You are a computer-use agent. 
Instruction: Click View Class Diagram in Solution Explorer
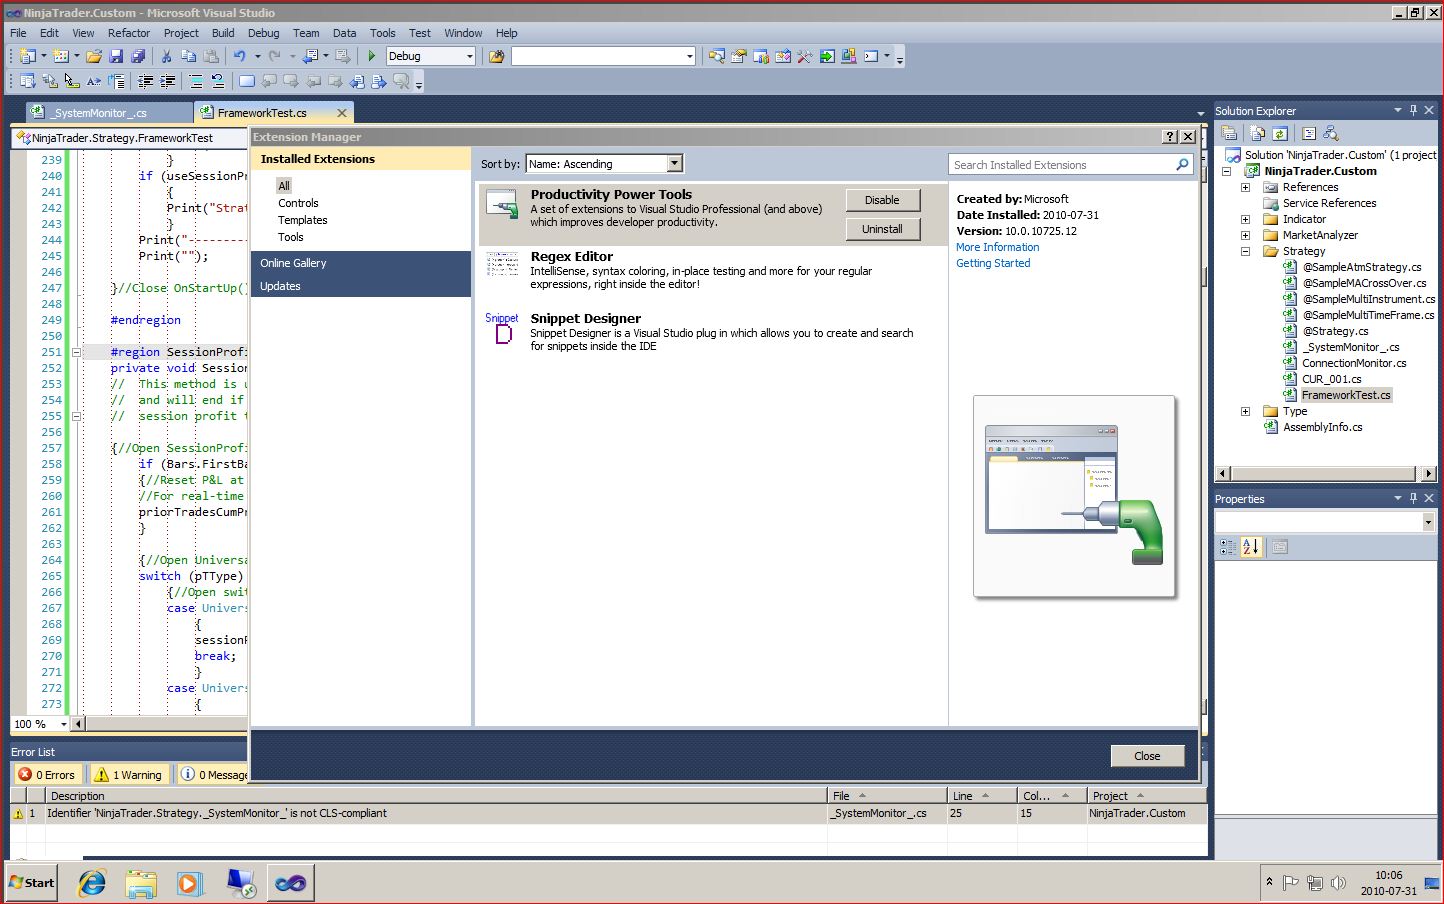[1330, 133]
